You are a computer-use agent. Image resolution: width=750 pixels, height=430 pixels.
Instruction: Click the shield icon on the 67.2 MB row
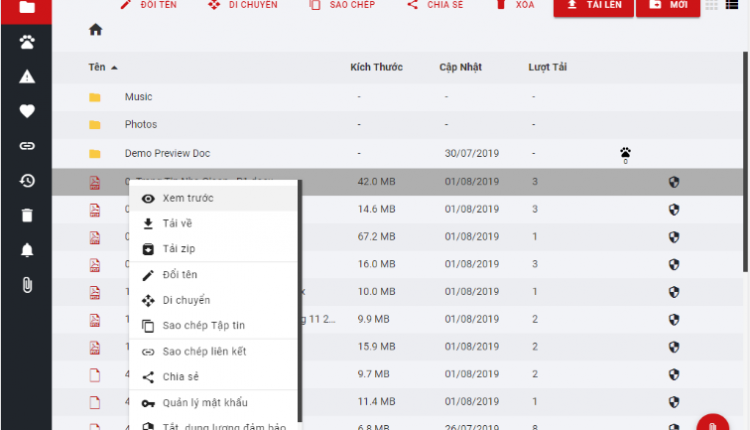674,237
